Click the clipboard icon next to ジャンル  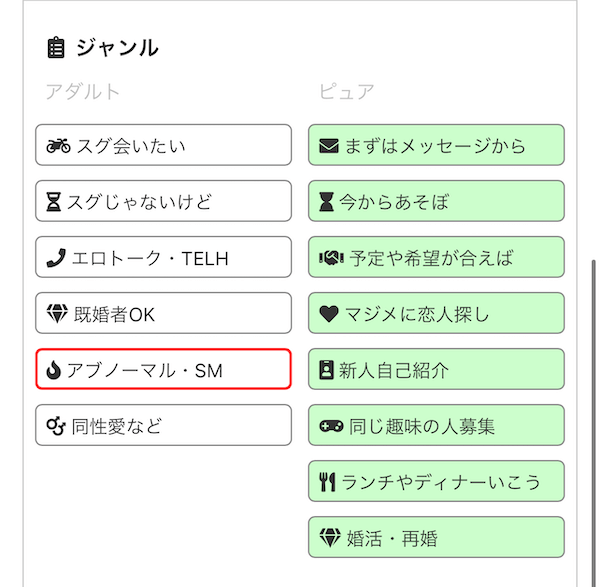point(56,48)
